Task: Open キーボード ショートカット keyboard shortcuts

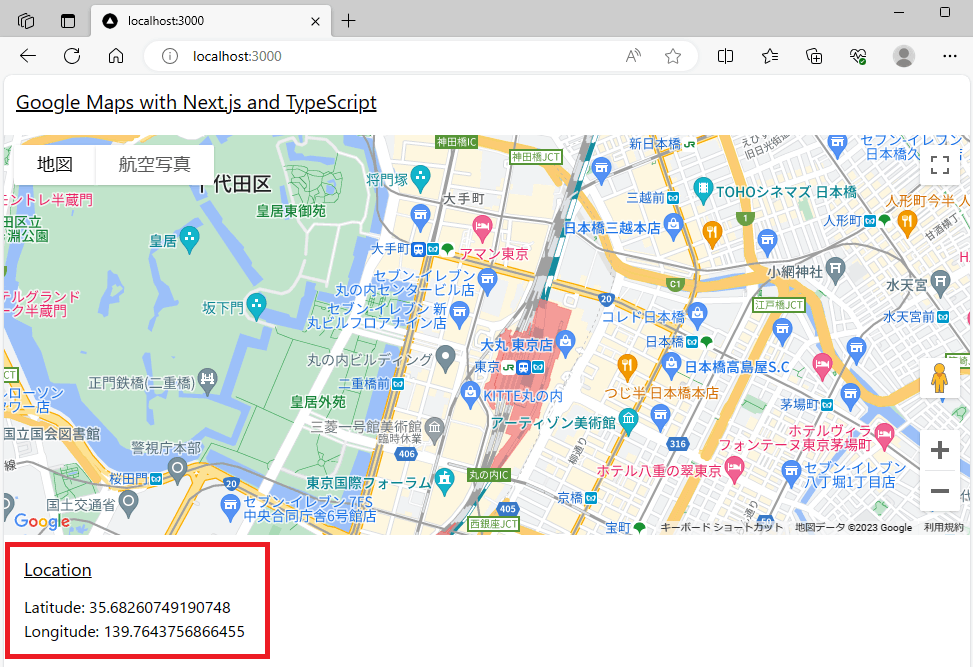Action: point(721,527)
